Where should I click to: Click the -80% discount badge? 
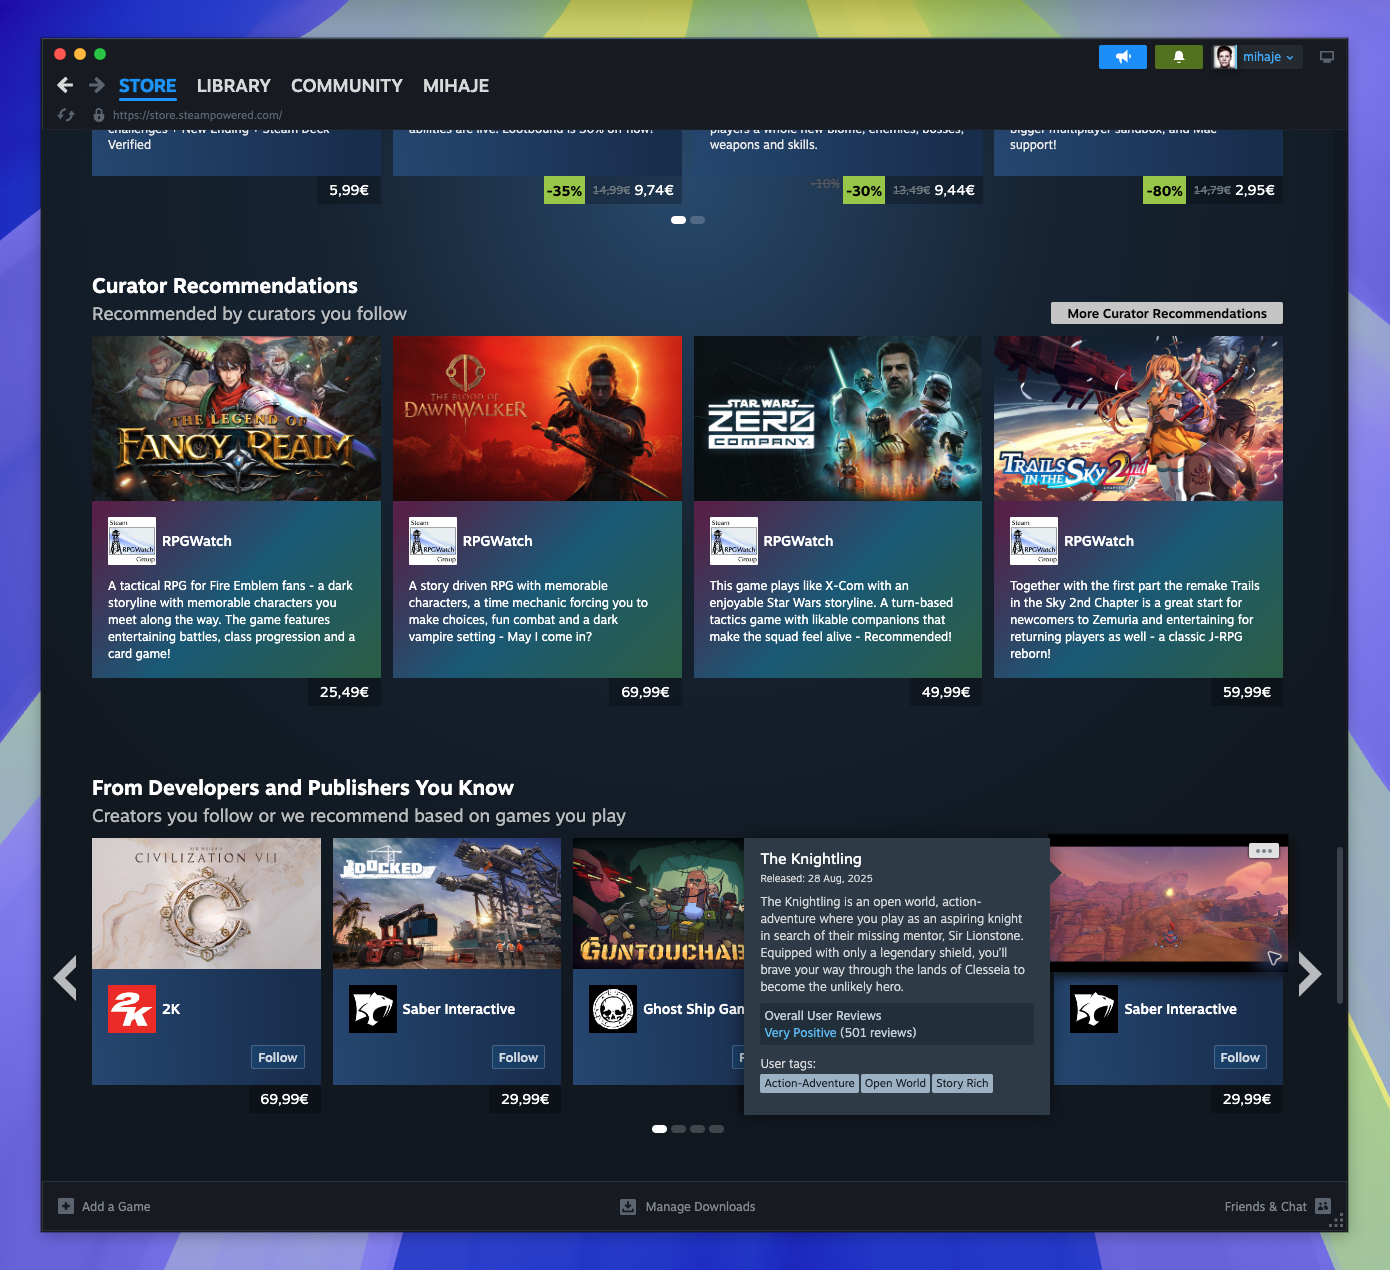tap(1165, 190)
